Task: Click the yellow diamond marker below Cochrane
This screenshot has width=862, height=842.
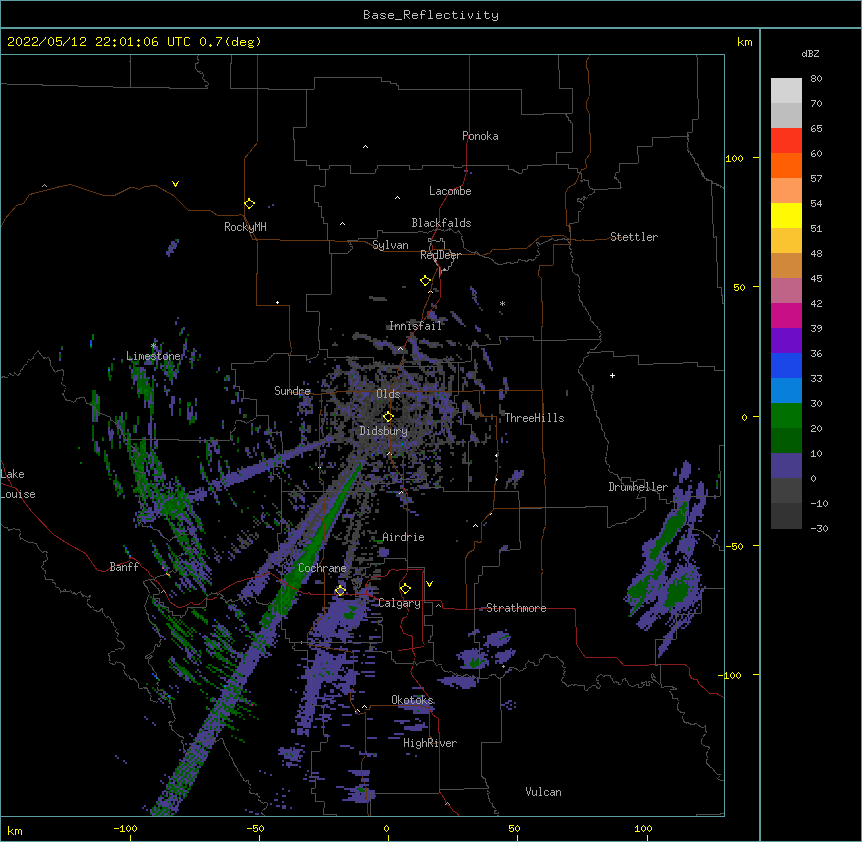Action: point(340,590)
